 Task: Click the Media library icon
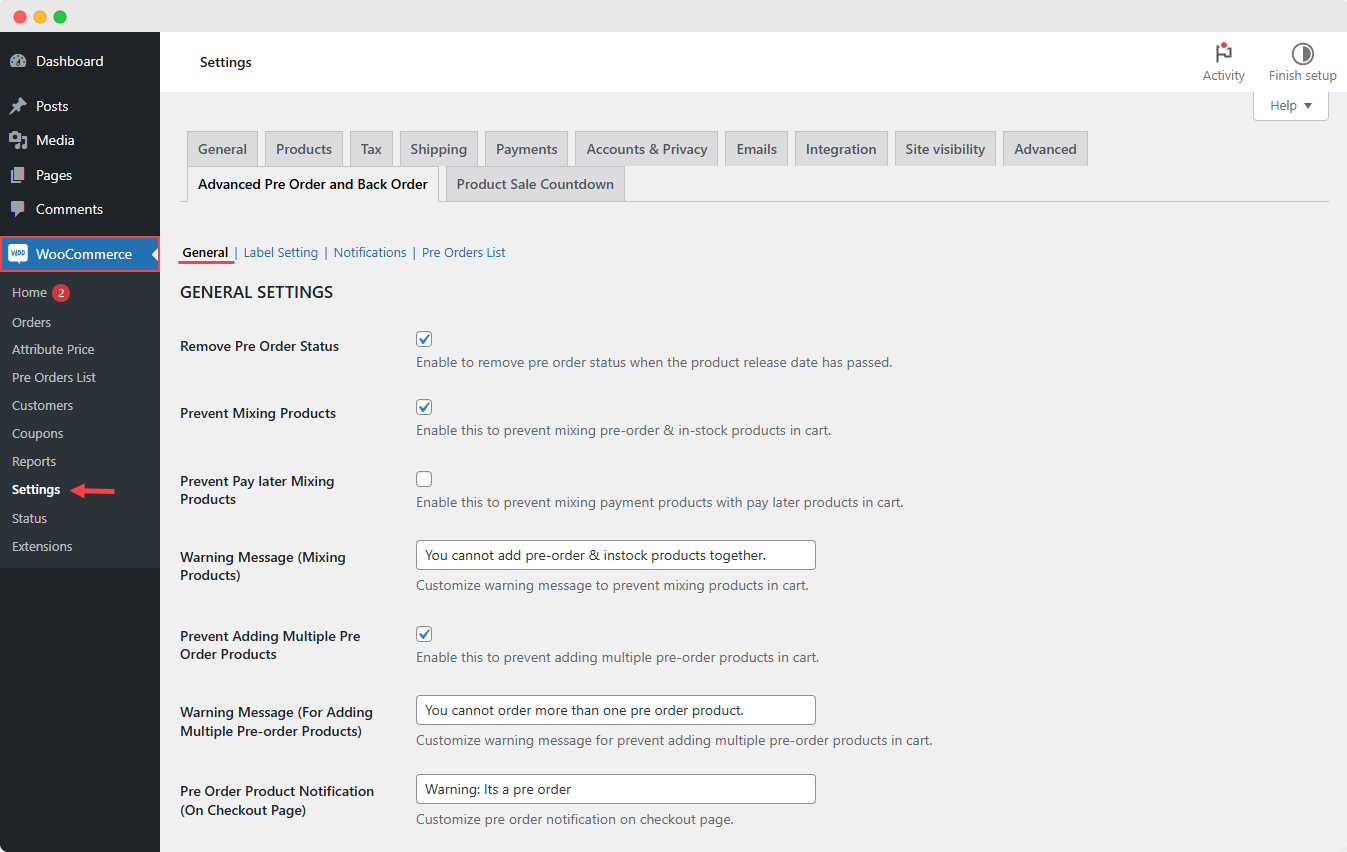coord(18,140)
